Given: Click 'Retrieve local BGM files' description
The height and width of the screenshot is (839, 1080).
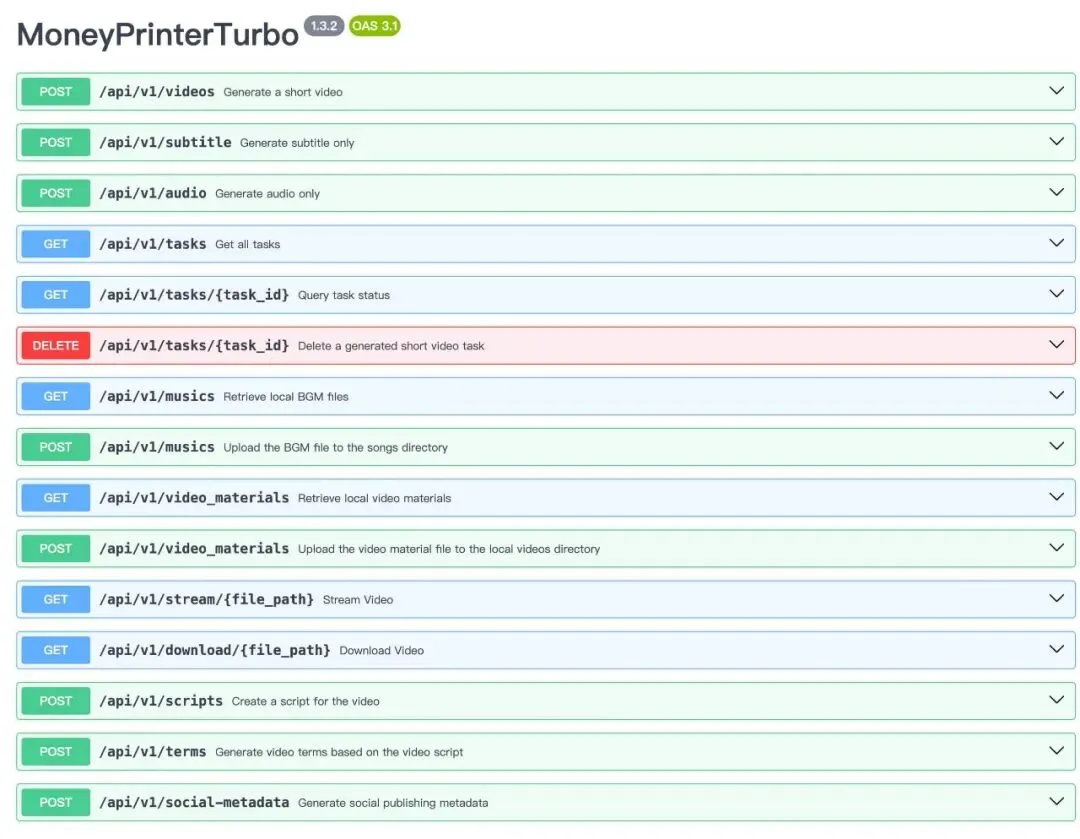Looking at the screenshot, I should pos(286,397).
